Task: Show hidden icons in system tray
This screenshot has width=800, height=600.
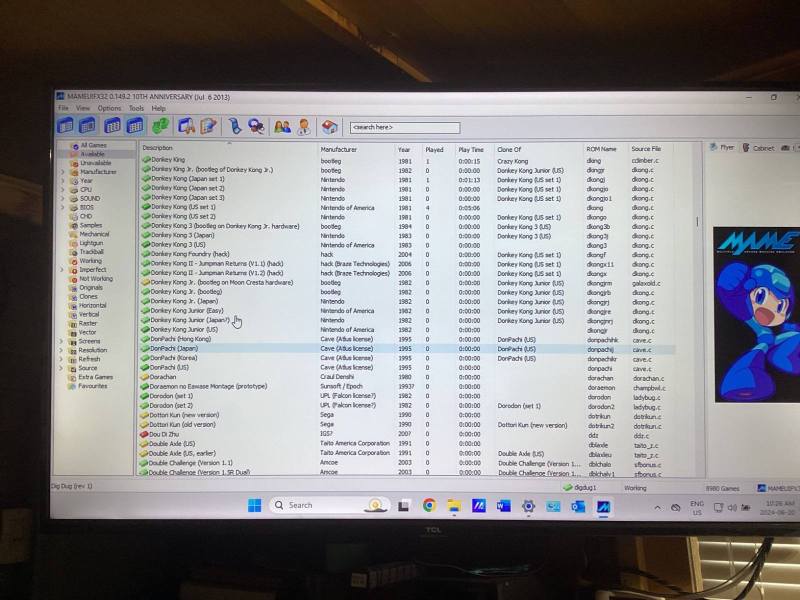Action: [657, 508]
